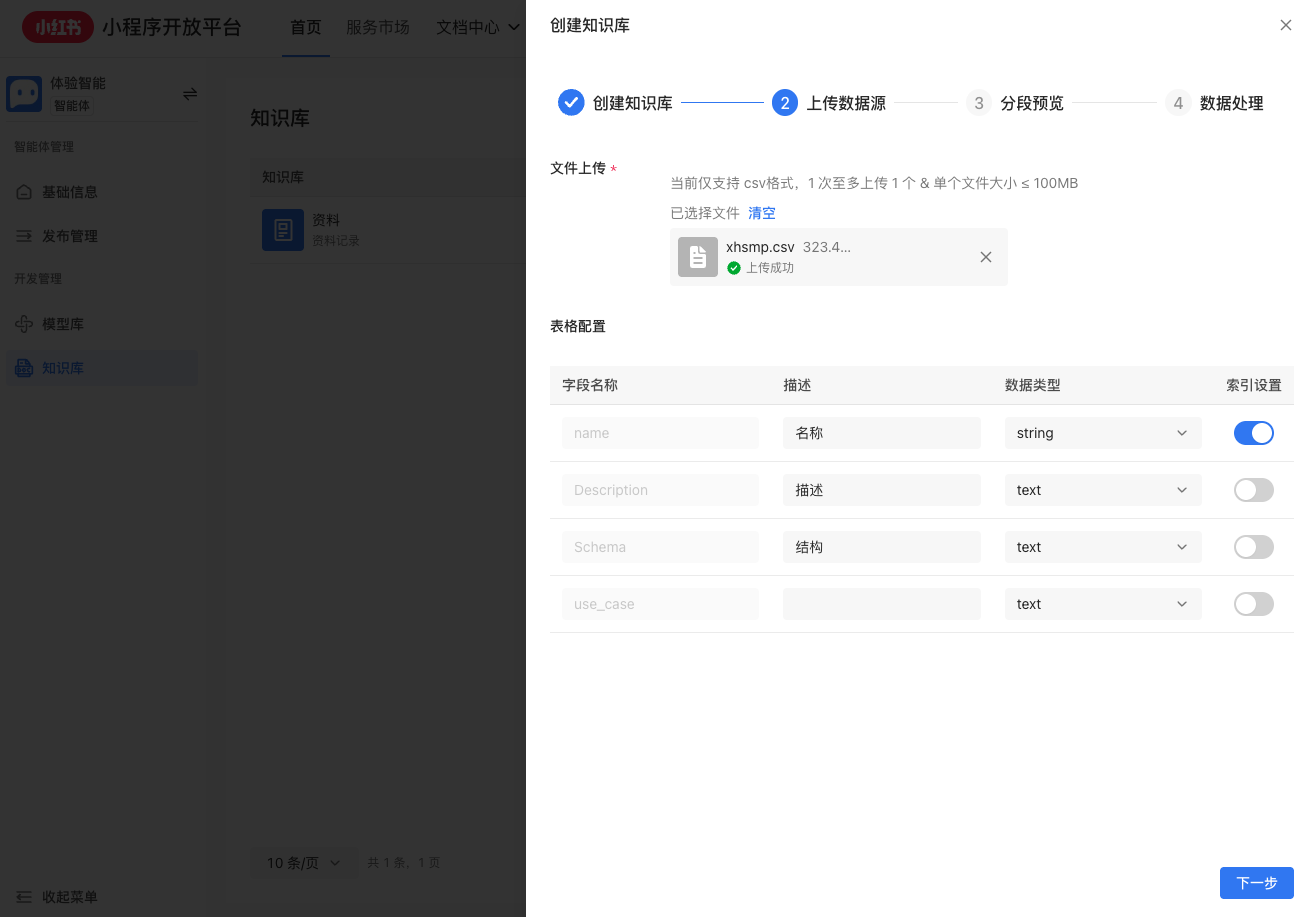Click 清空 to clear selected files

tap(762, 212)
